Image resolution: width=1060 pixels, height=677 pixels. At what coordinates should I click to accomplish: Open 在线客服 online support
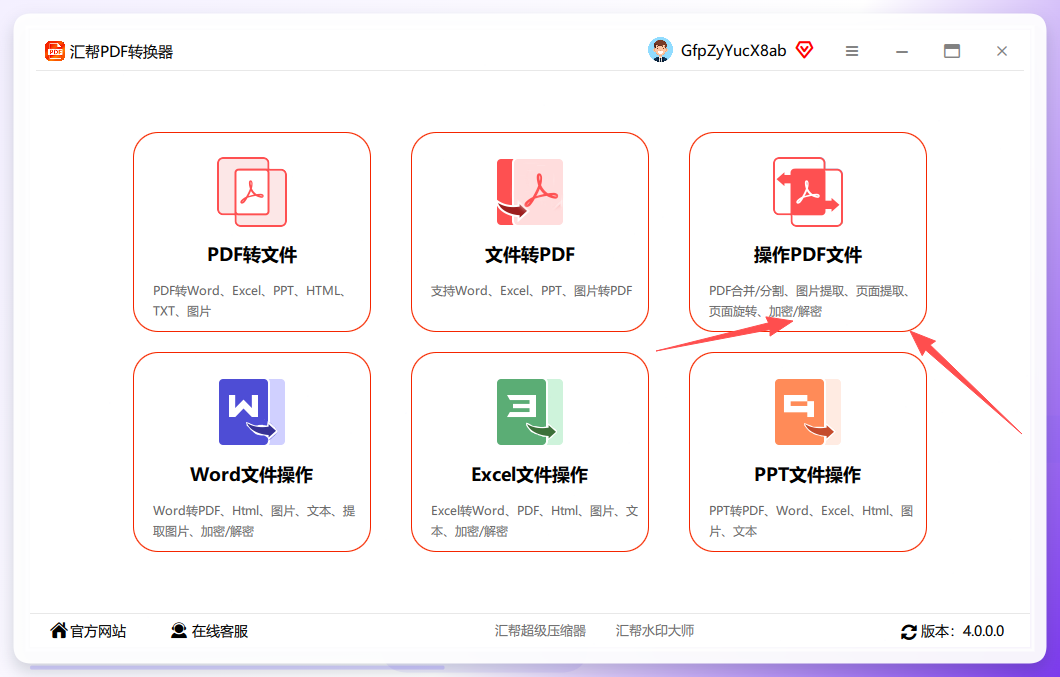[x=220, y=631]
